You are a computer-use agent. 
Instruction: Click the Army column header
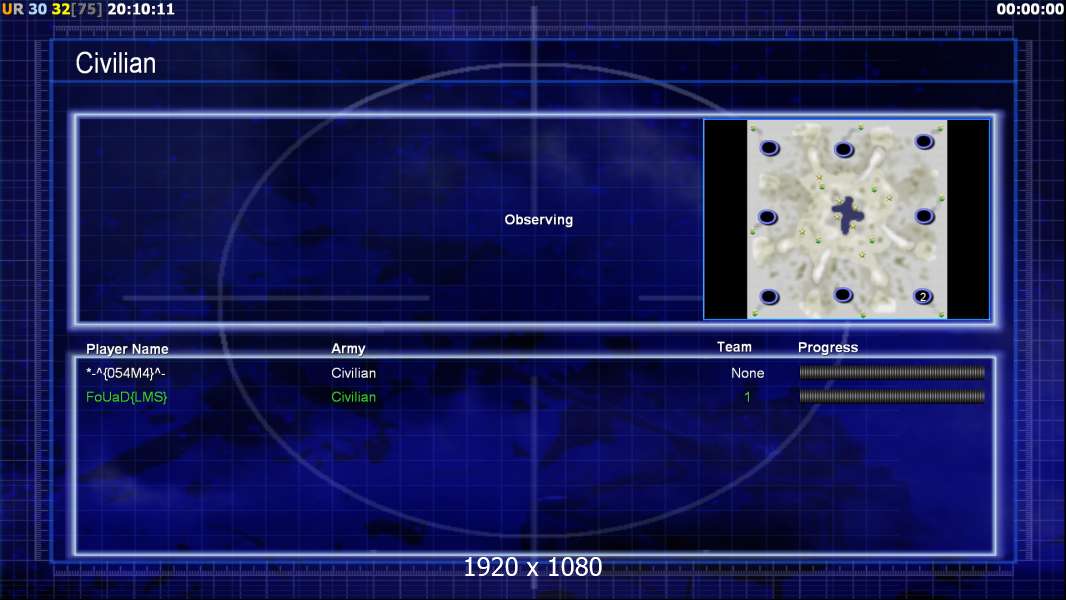[x=348, y=348]
